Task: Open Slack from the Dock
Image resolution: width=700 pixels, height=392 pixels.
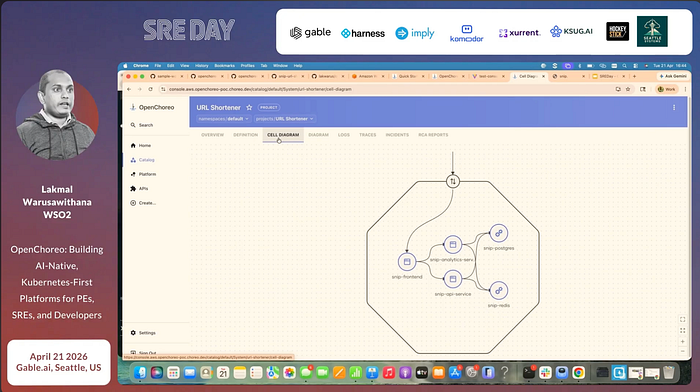Action: pyautogui.click(x=545, y=372)
